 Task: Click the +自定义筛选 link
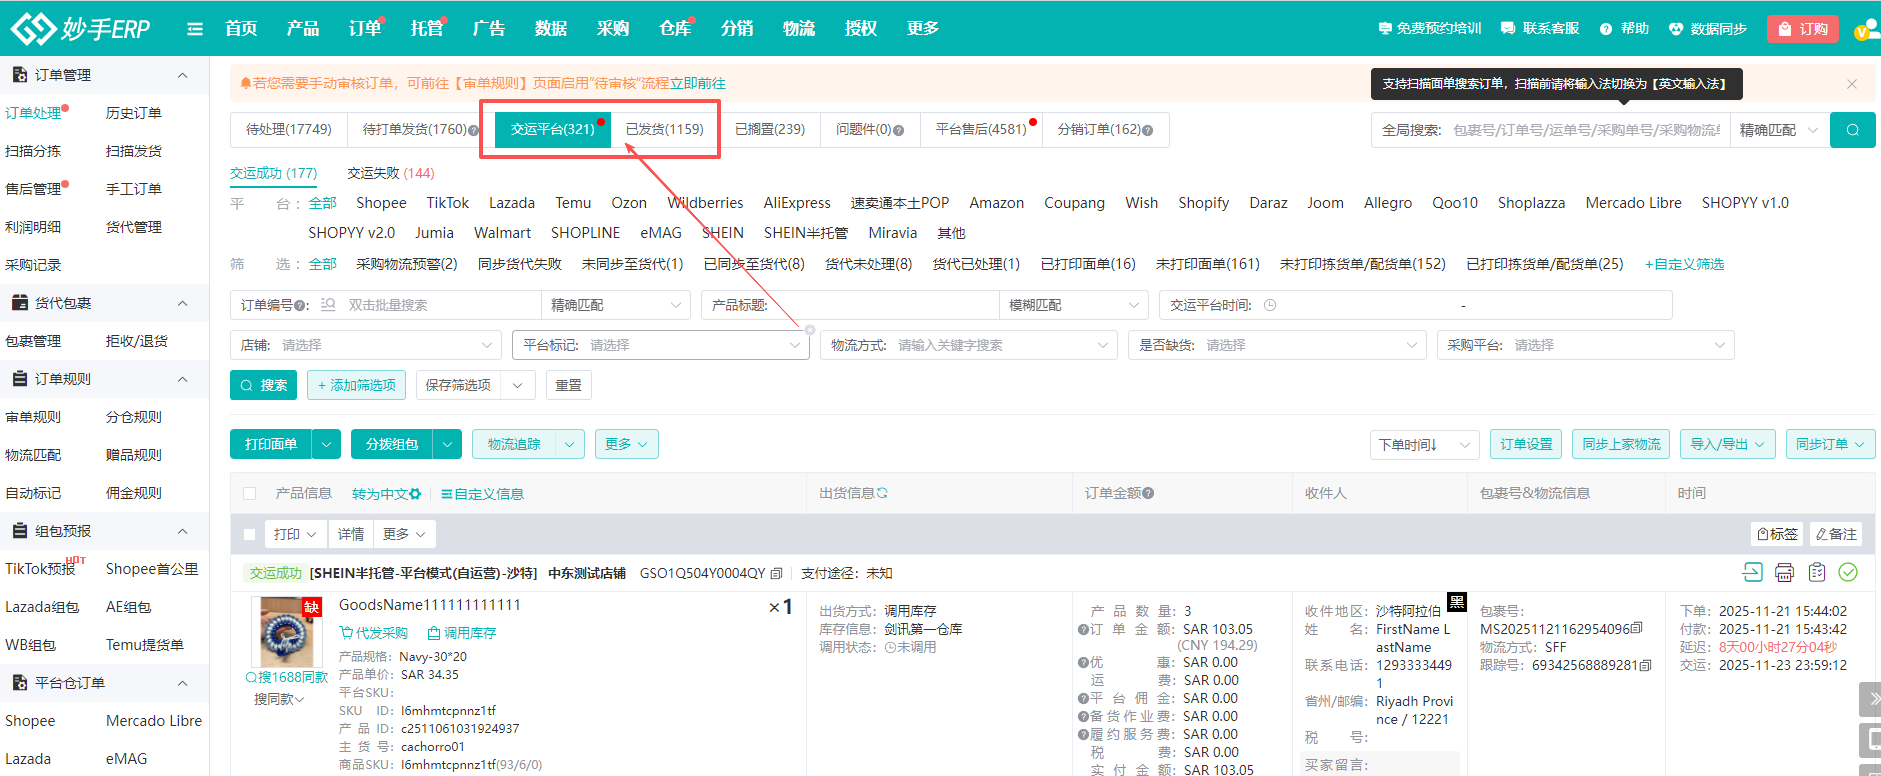[x=1685, y=264]
